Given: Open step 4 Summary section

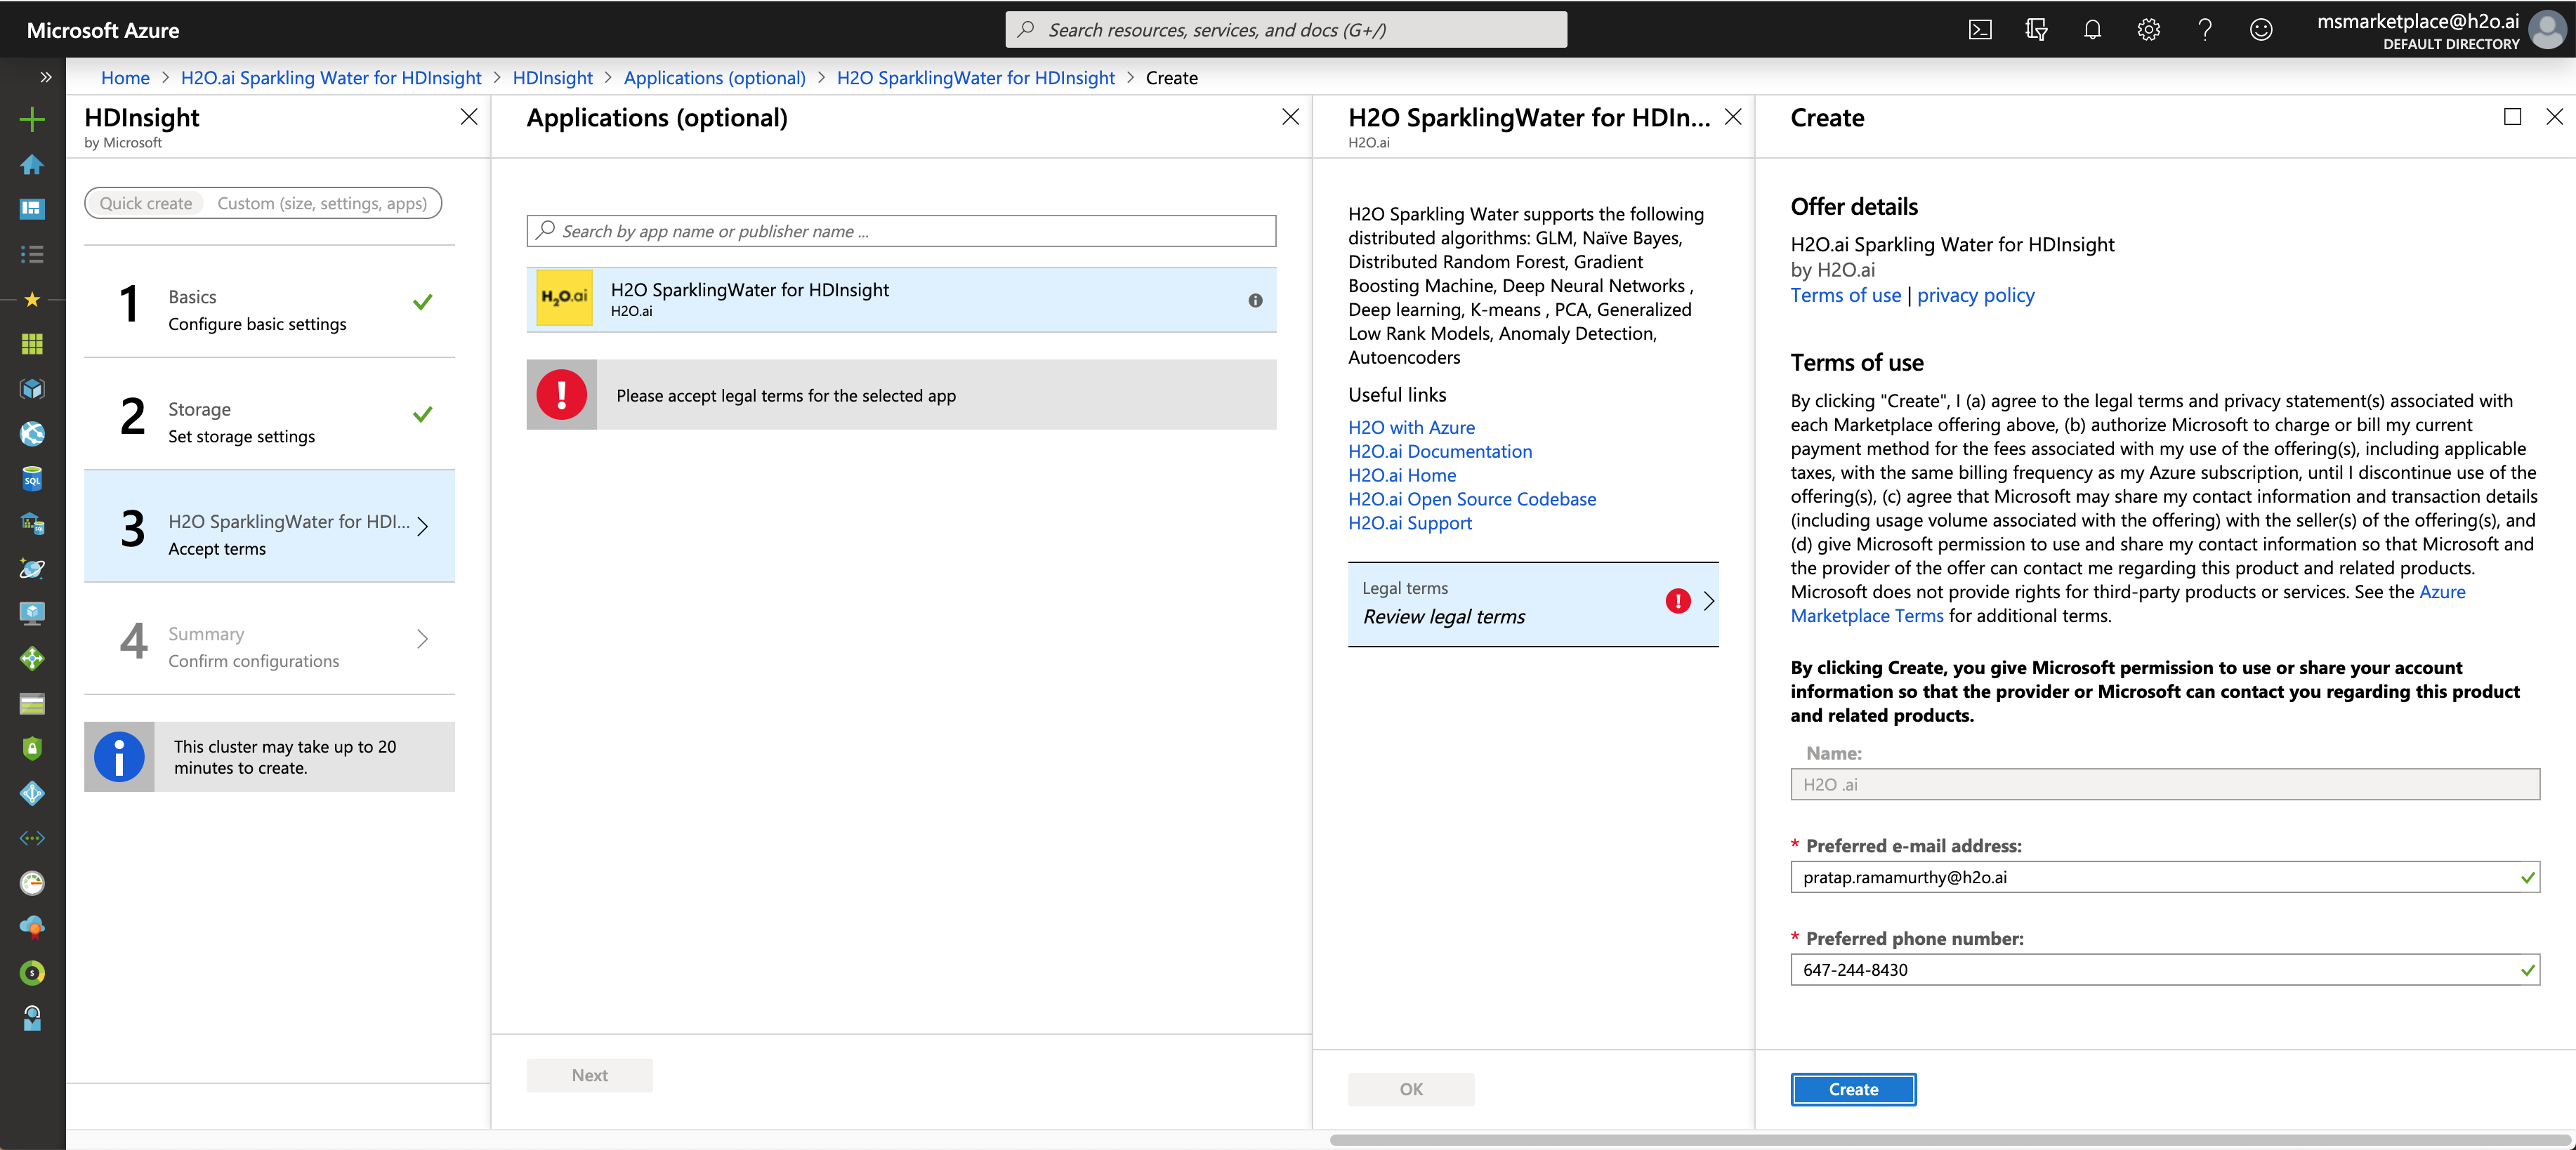Looking at the screenshot, I should [270, 647].
